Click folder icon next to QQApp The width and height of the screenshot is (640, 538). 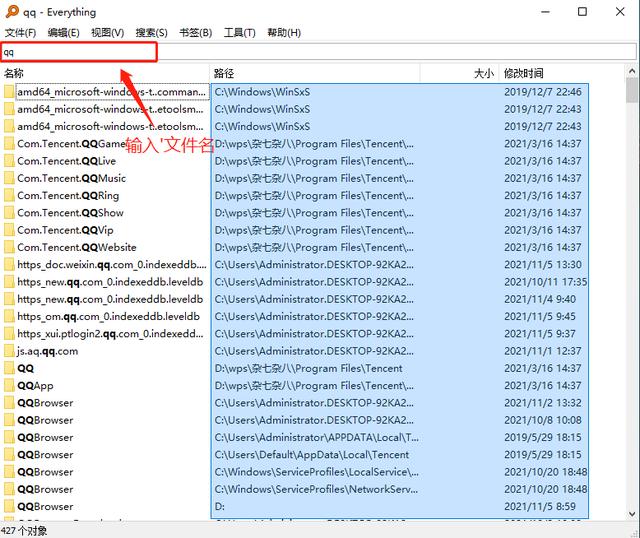click(9, 386)
